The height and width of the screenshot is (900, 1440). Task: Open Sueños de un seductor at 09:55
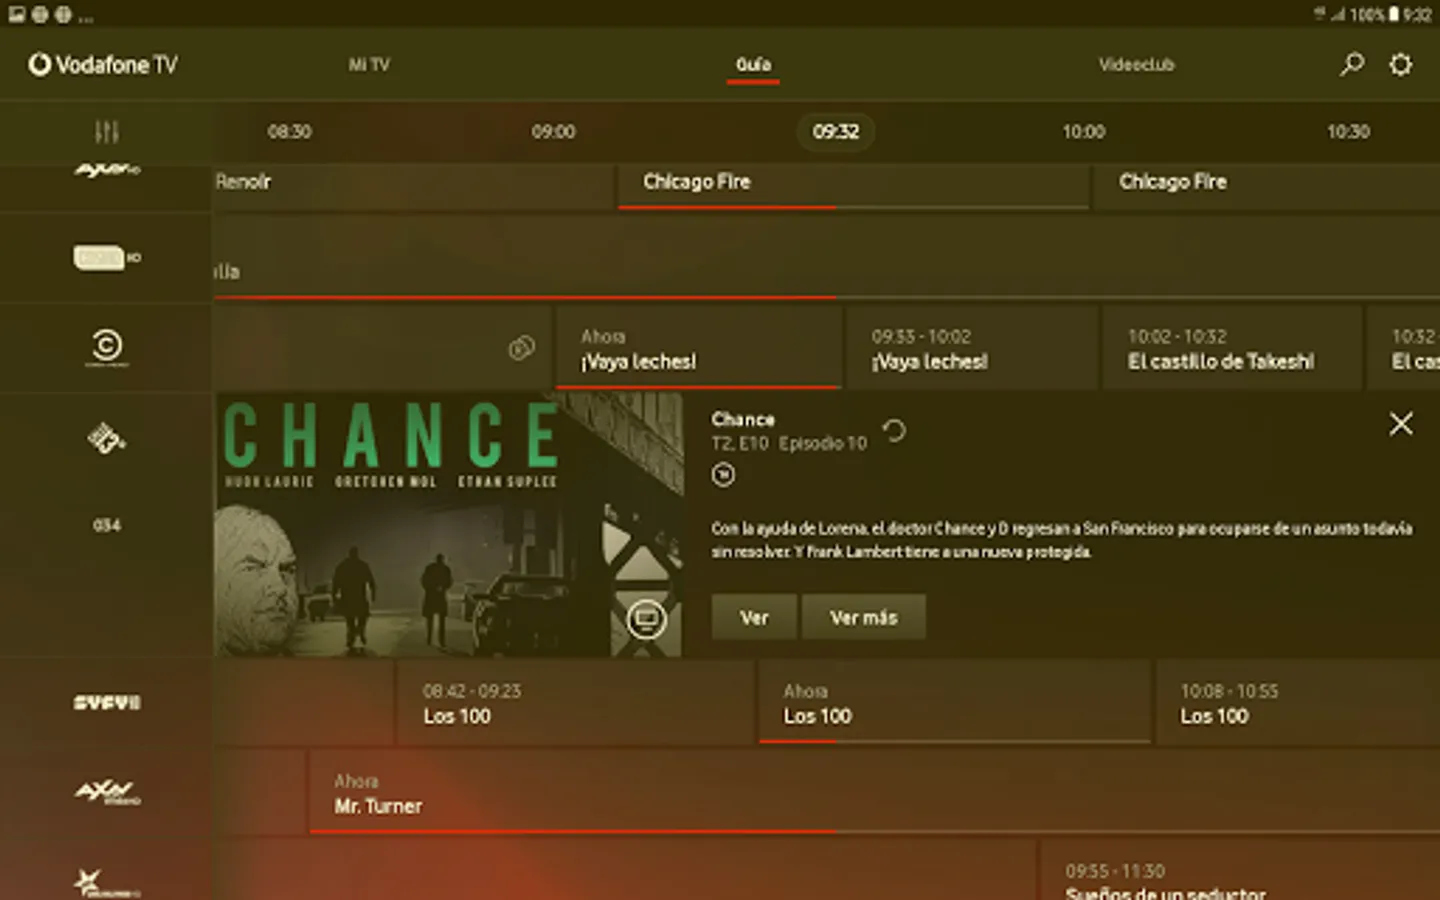(x=1240, y=872)
